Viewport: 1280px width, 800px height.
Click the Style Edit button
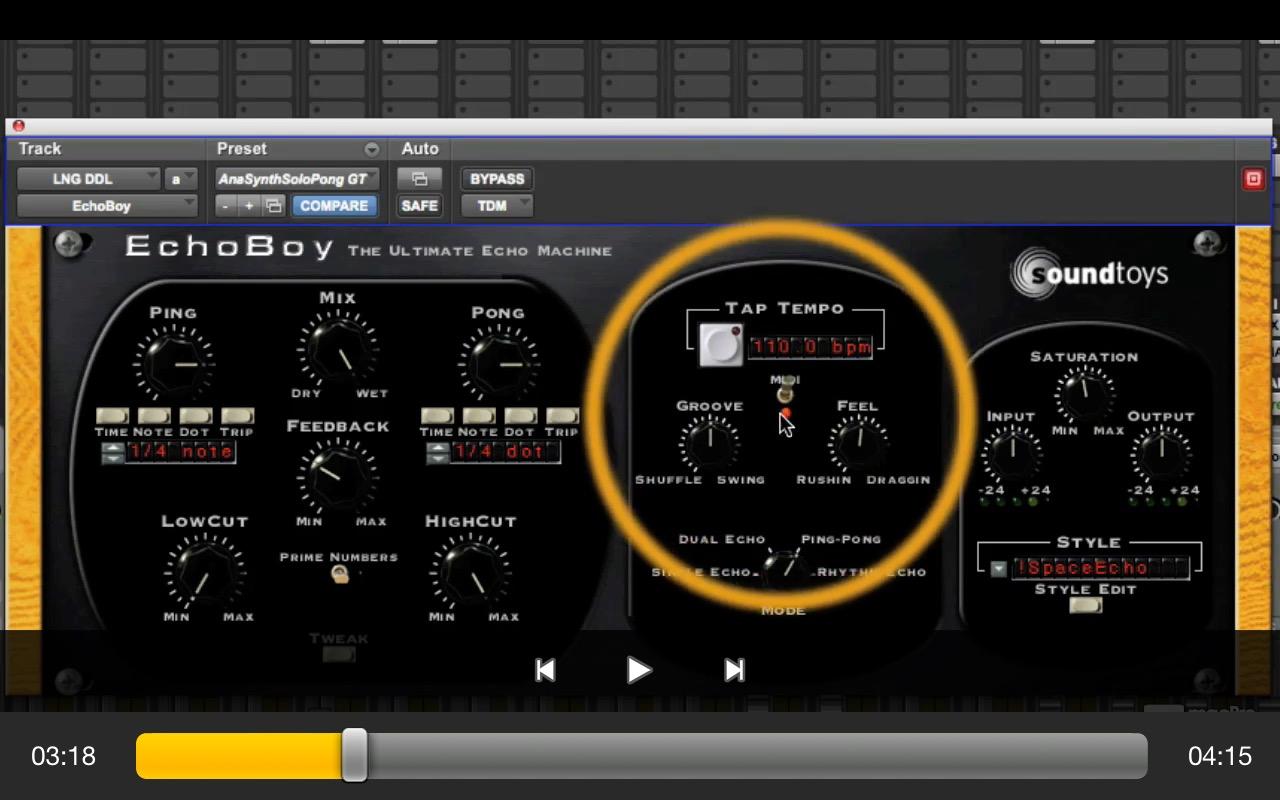pyautogui.click(x=1085, y=604)
